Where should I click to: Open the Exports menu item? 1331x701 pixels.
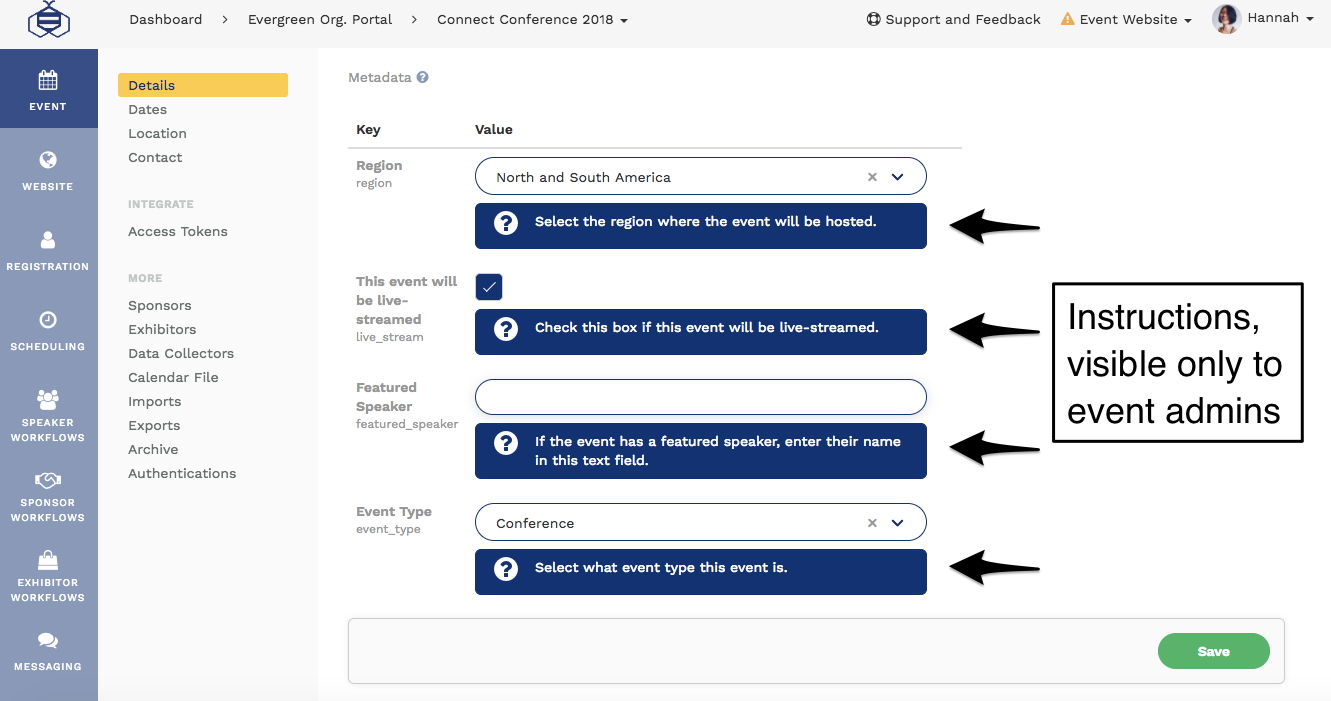pos(154,426)
